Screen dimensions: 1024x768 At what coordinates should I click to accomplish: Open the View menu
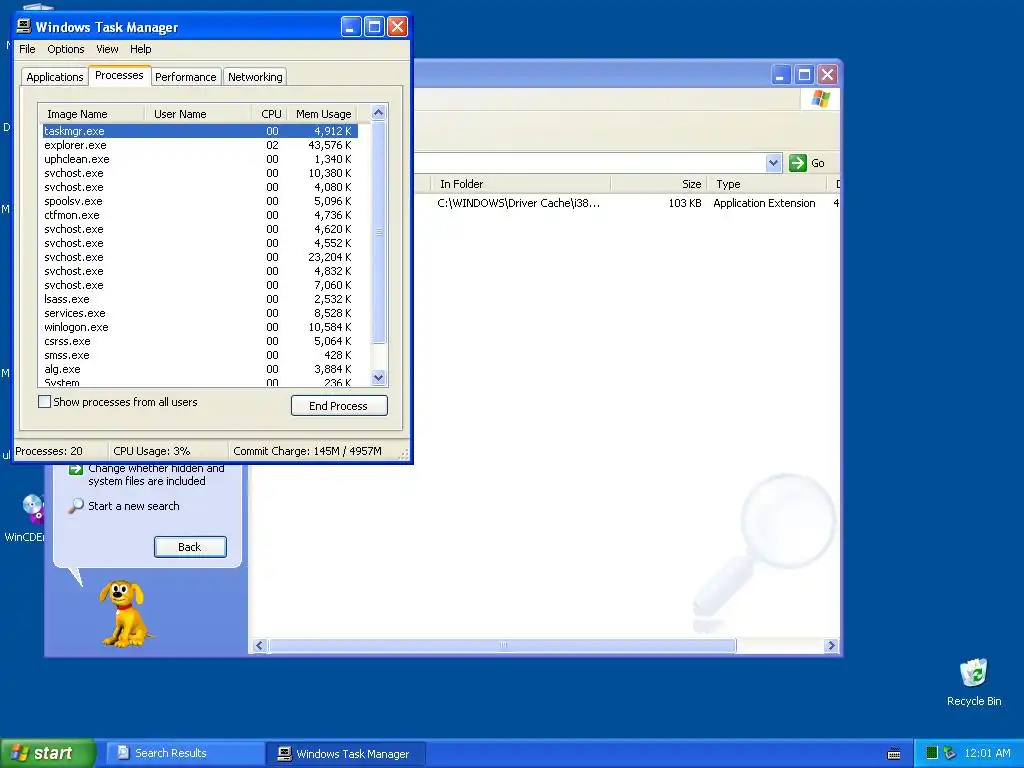click(x=107, y=49)
